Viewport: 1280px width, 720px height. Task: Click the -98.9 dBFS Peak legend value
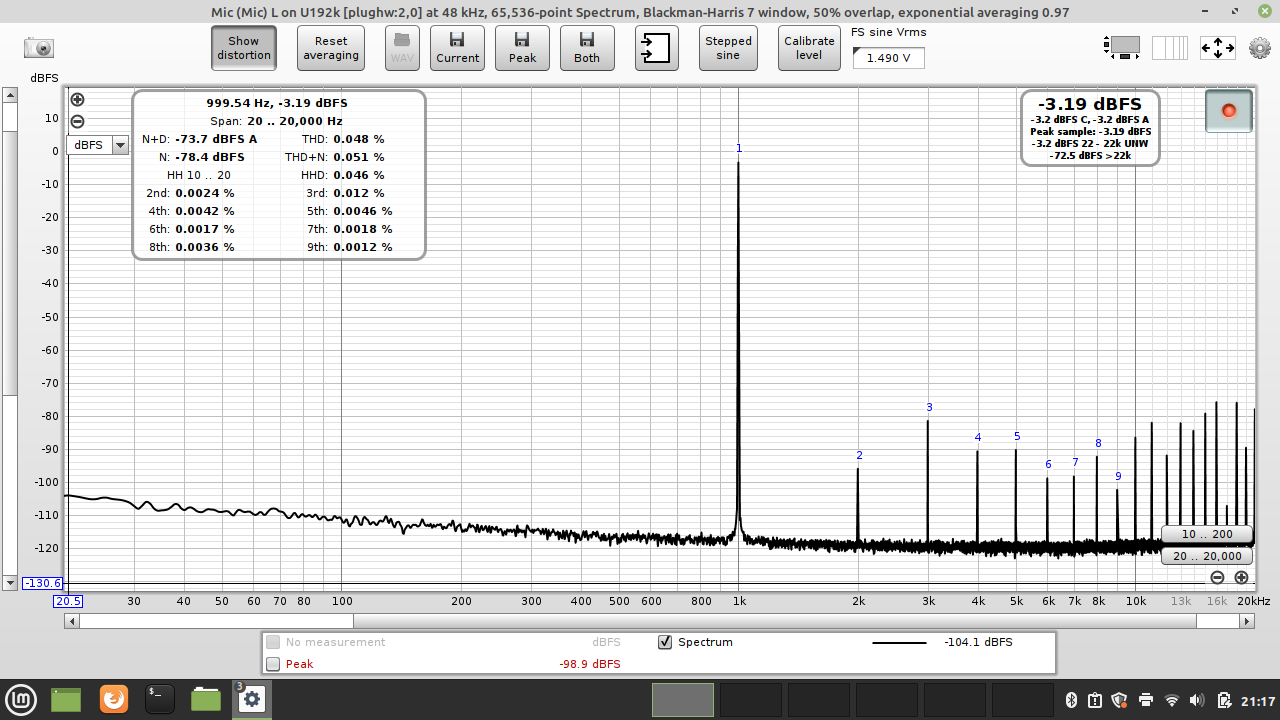point(590,664)
